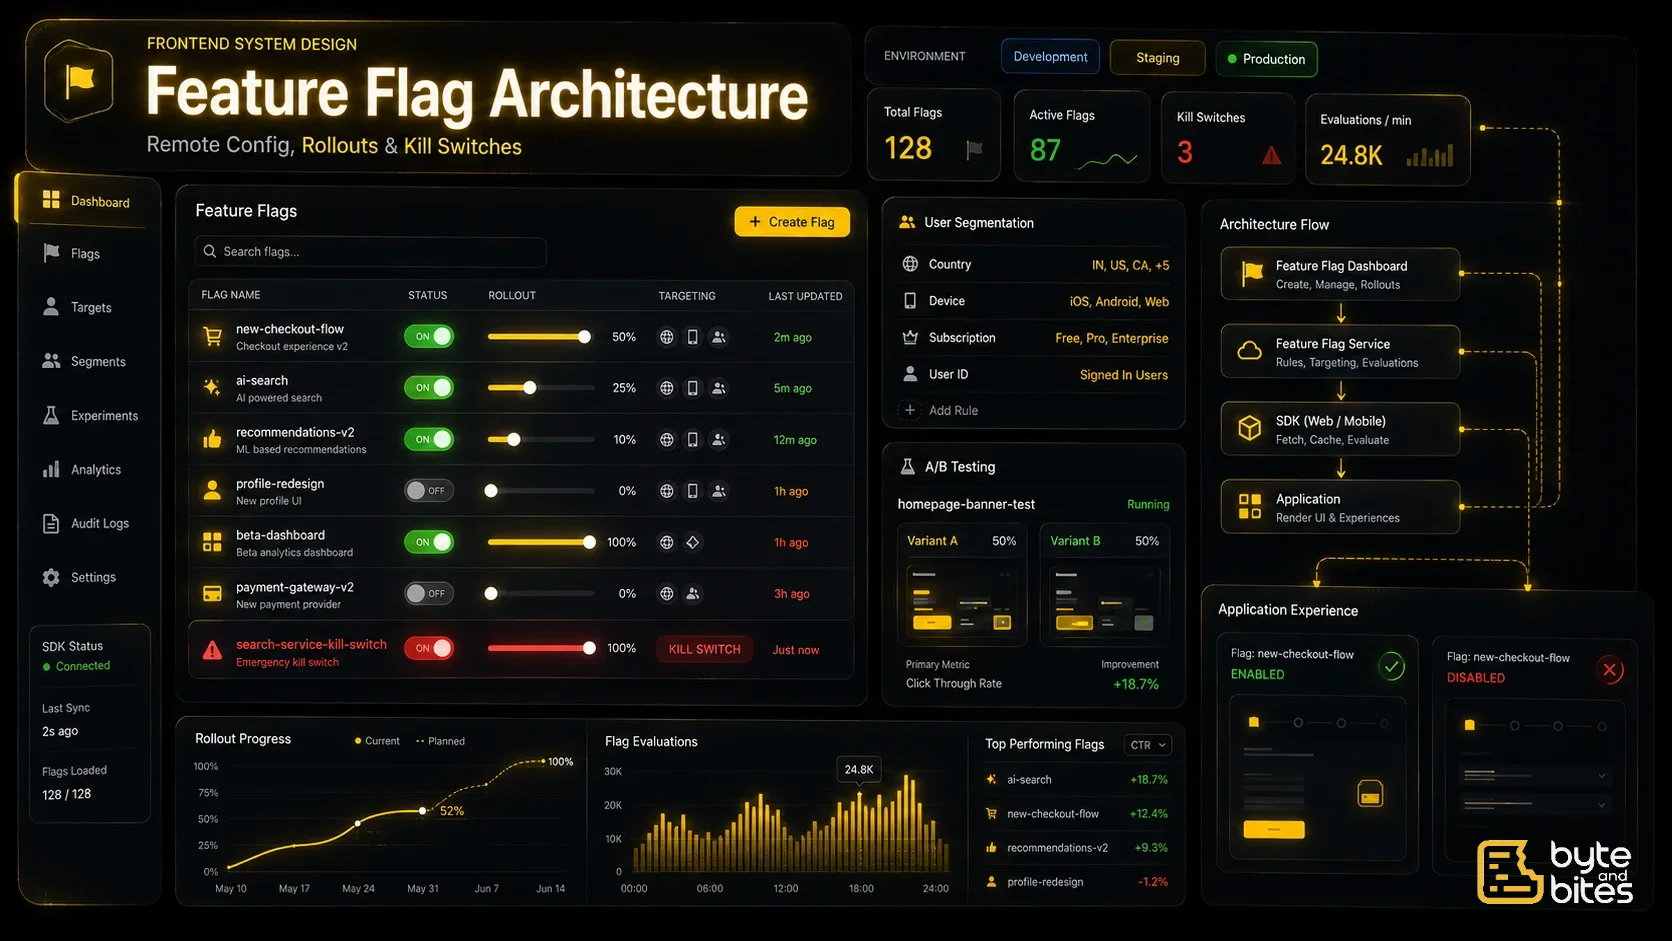The image size is (1672, 941).
Task: Adjust new-checkout-flow rollout slider handle
Action: (584, 337)
